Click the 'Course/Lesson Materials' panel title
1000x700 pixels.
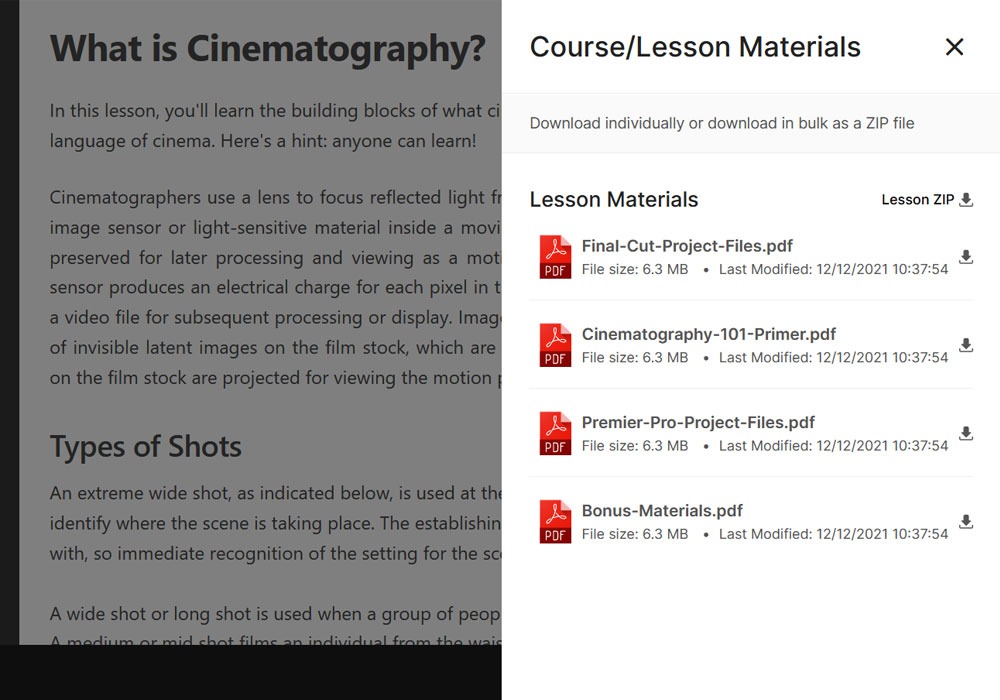pyautogui.click(x=694, y=47)
